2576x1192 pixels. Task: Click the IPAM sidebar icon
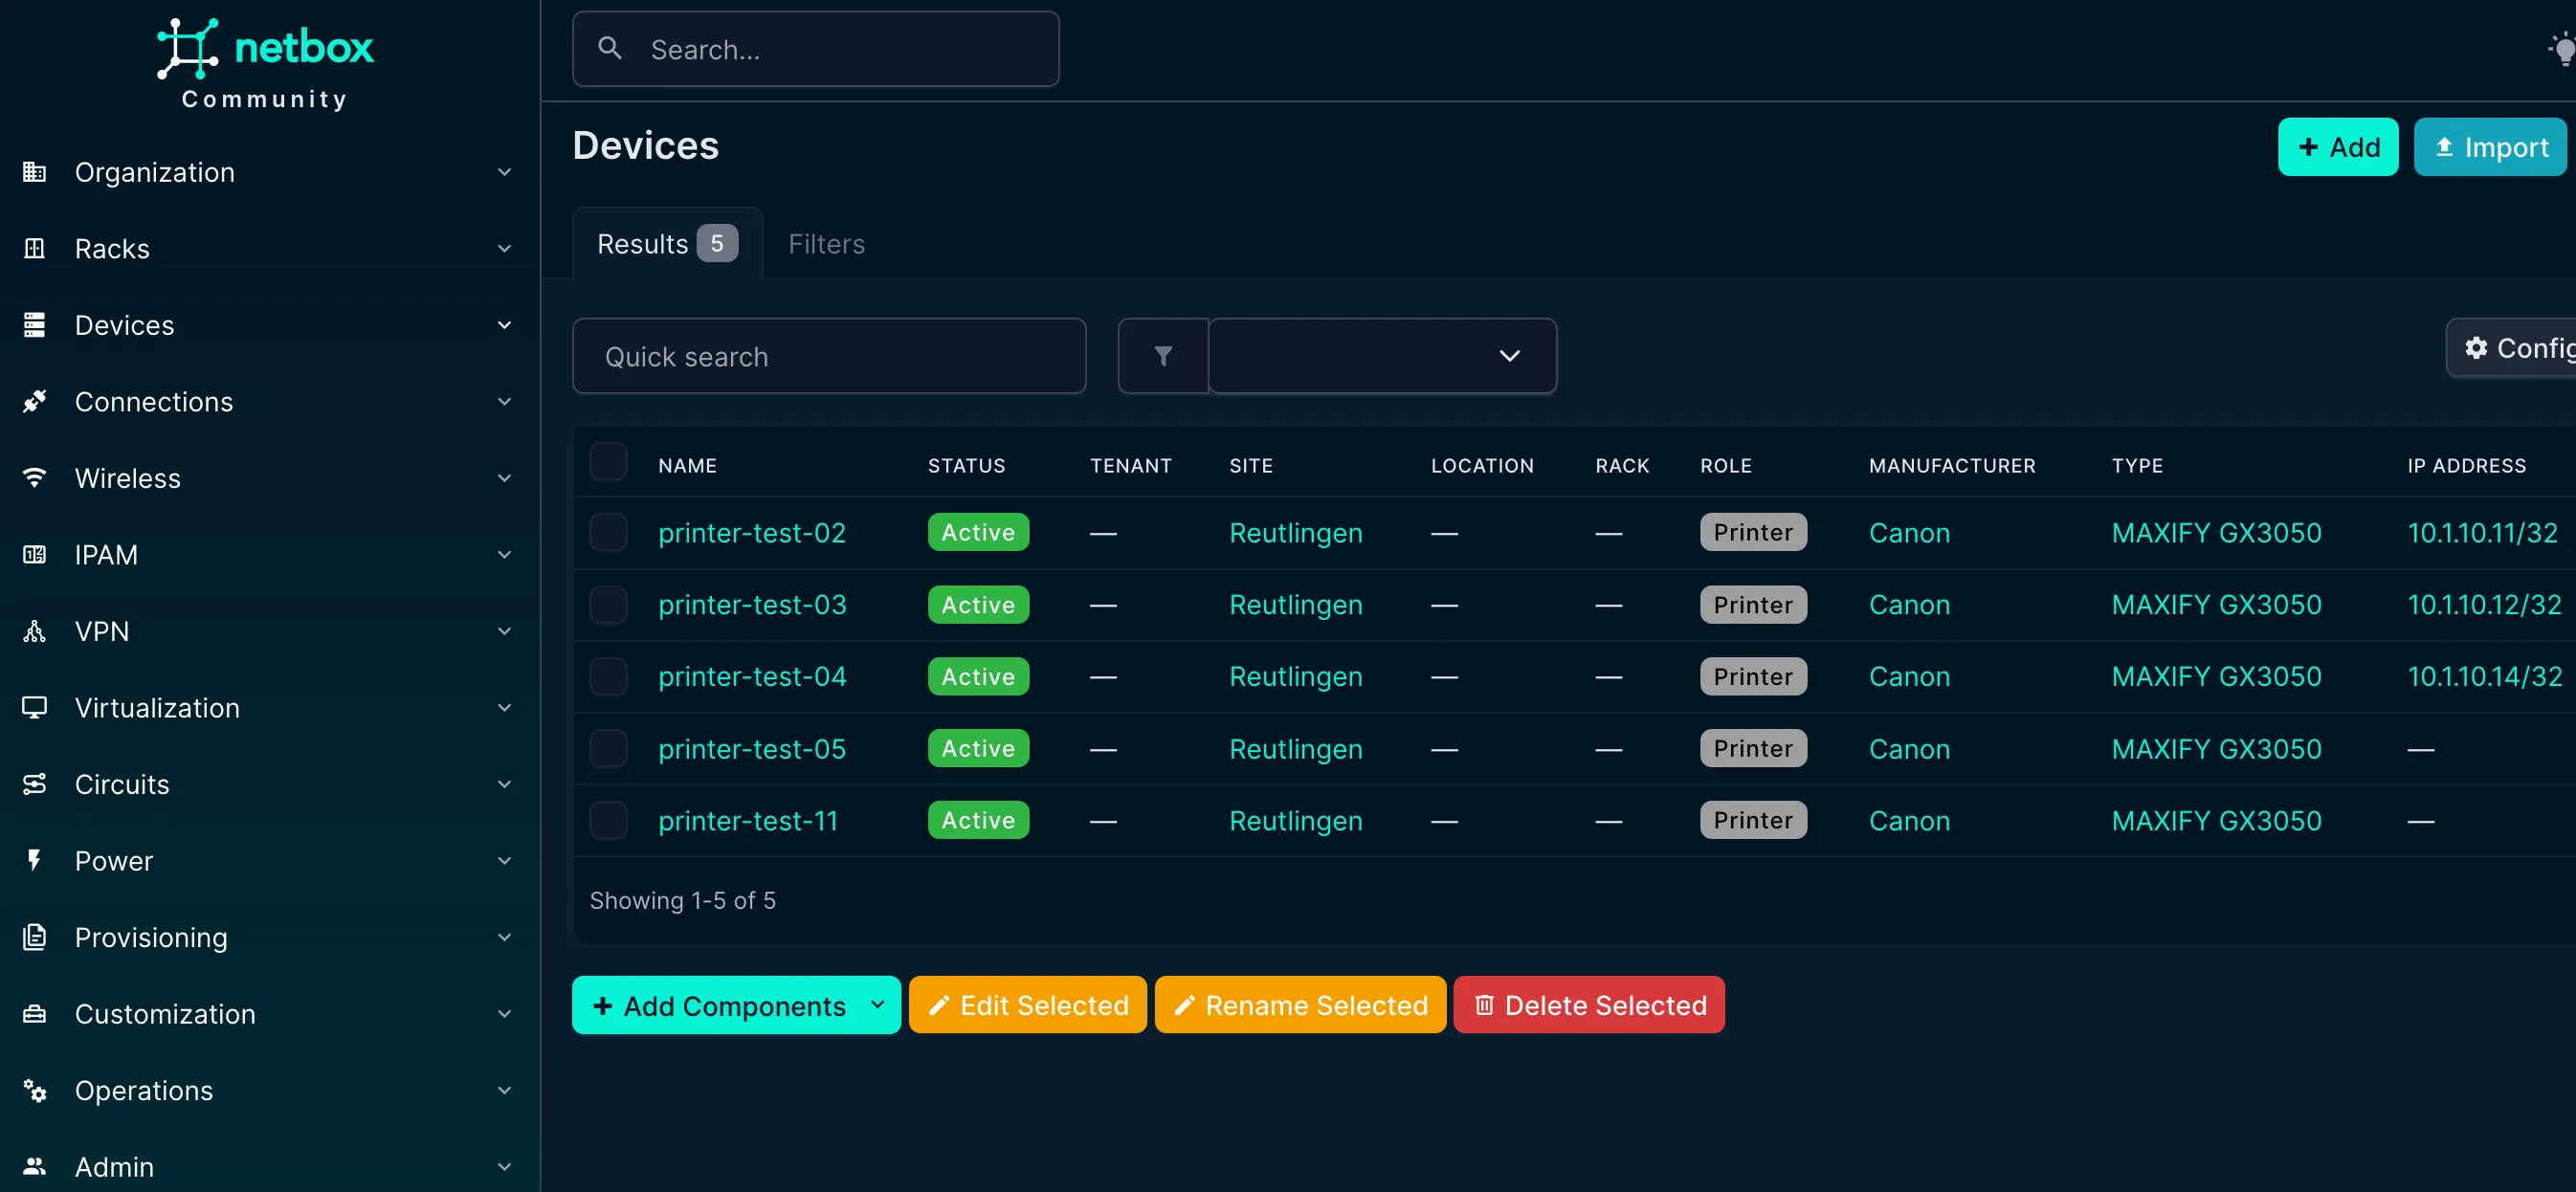pyautogui.click(x=34, y=554)
